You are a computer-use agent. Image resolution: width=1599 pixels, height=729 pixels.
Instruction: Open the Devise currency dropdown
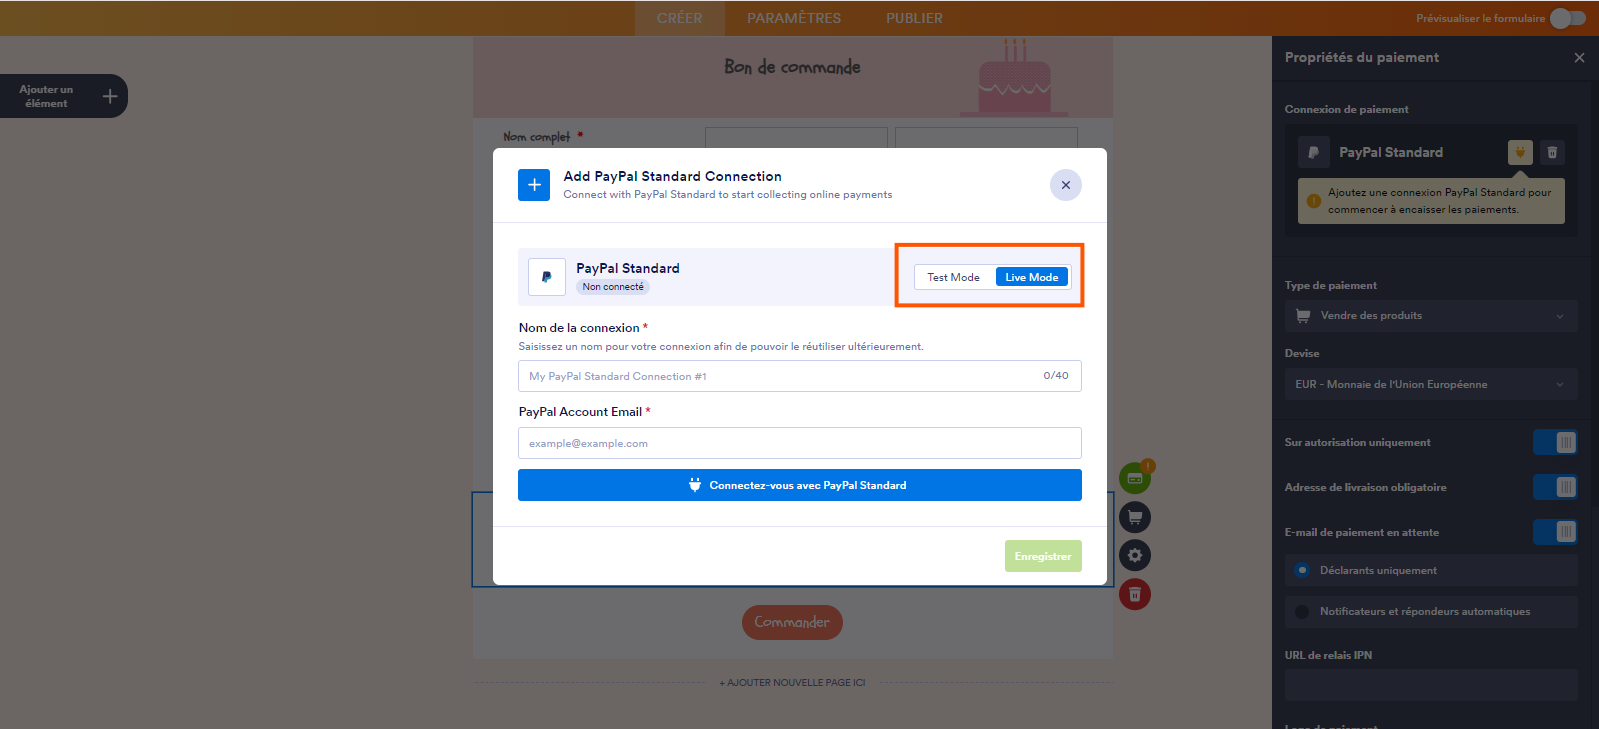(x=1430, y=384)
